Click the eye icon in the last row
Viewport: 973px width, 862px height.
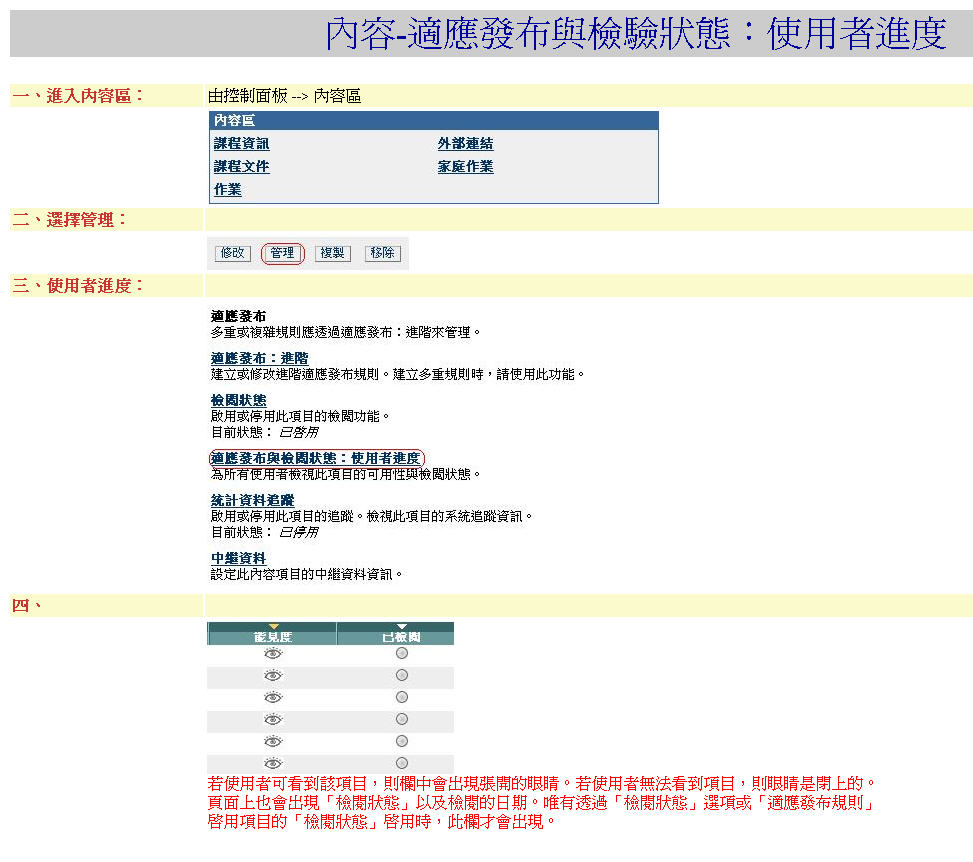pyautogui.click(x=272, y=763)
